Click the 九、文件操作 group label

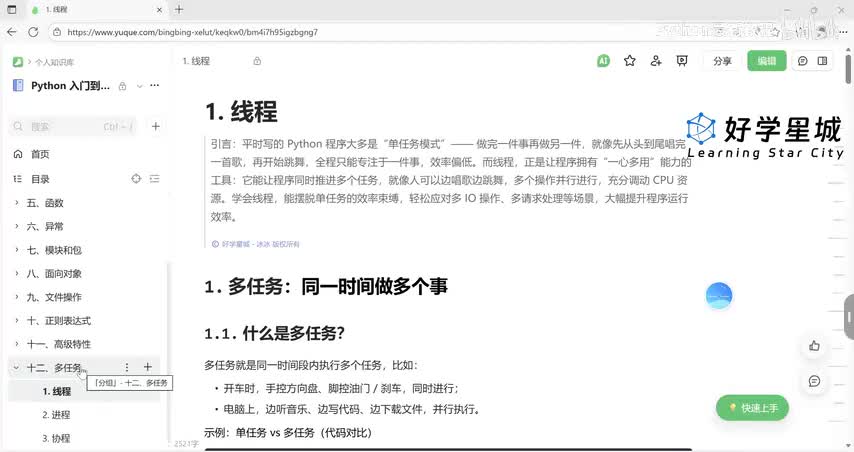tap(54, 297)
